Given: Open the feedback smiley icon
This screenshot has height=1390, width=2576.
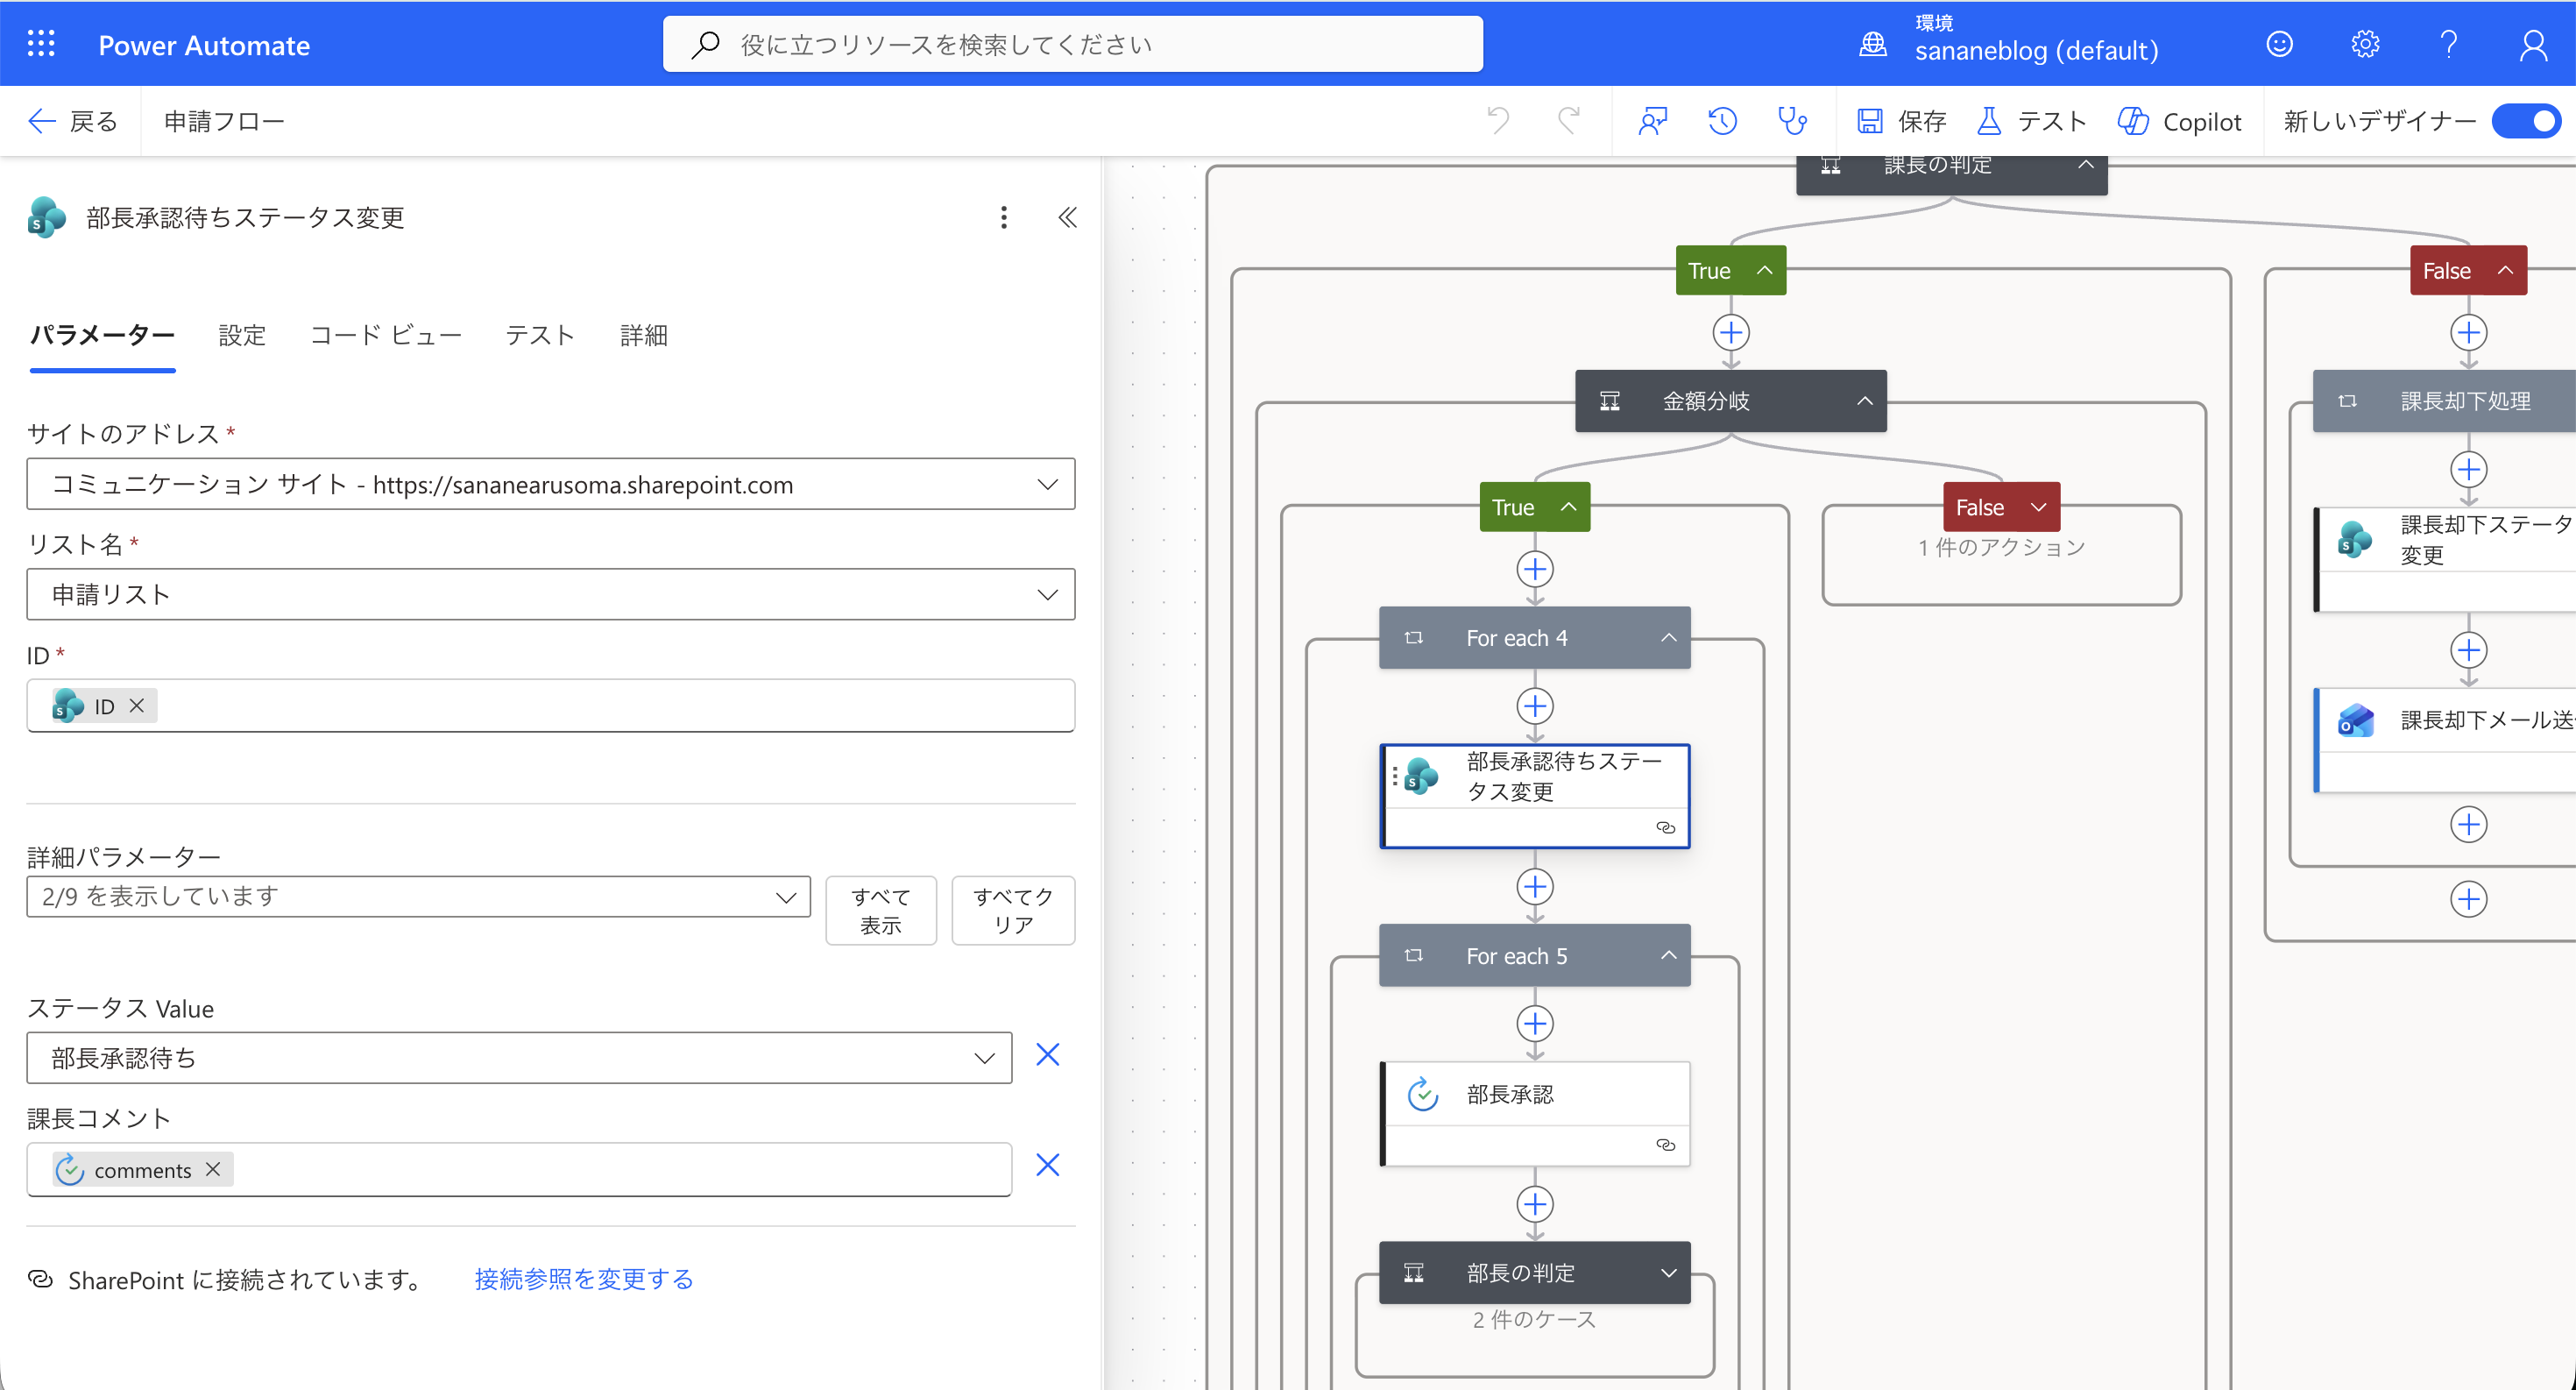Looking at the screenshot, I should tap(2279, 44).
